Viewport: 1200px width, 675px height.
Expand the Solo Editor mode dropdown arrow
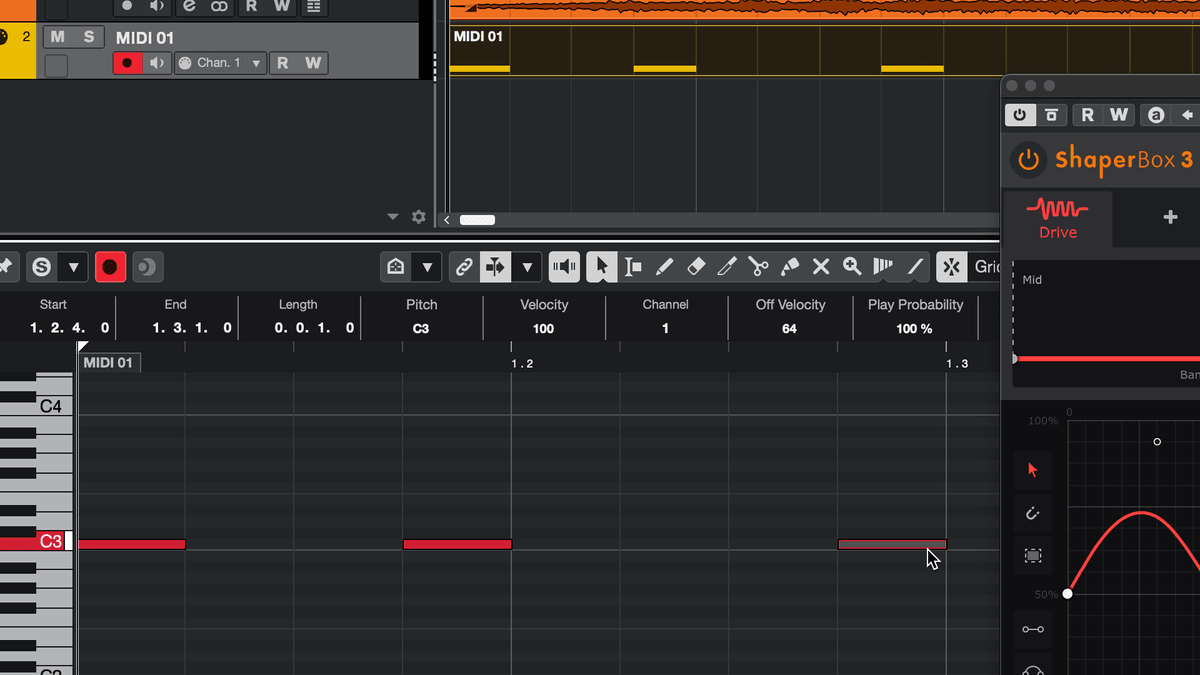click(x=73, y=267)
